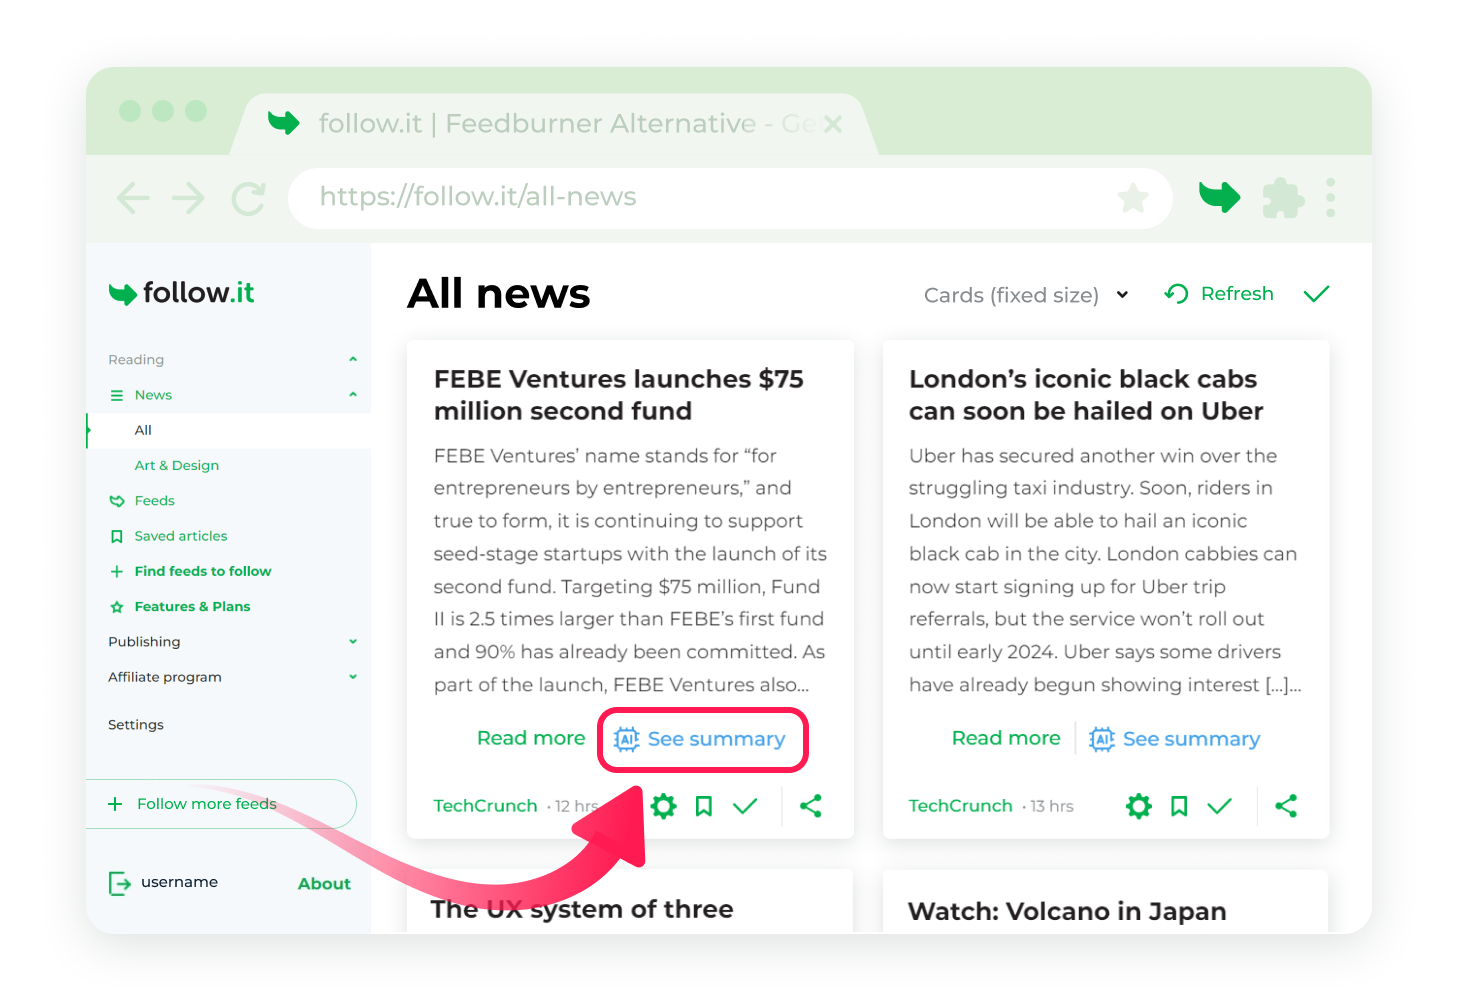Share the FEBE Ventures article

click(811, 806)
